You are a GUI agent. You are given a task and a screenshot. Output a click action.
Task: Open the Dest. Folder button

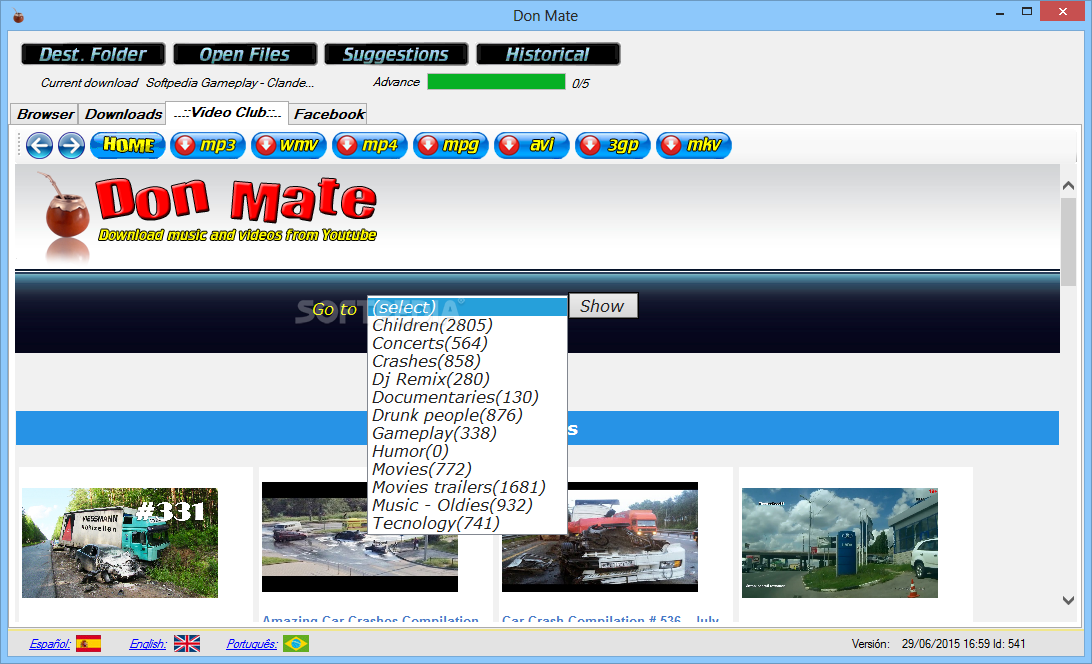[x=93, y=54]
